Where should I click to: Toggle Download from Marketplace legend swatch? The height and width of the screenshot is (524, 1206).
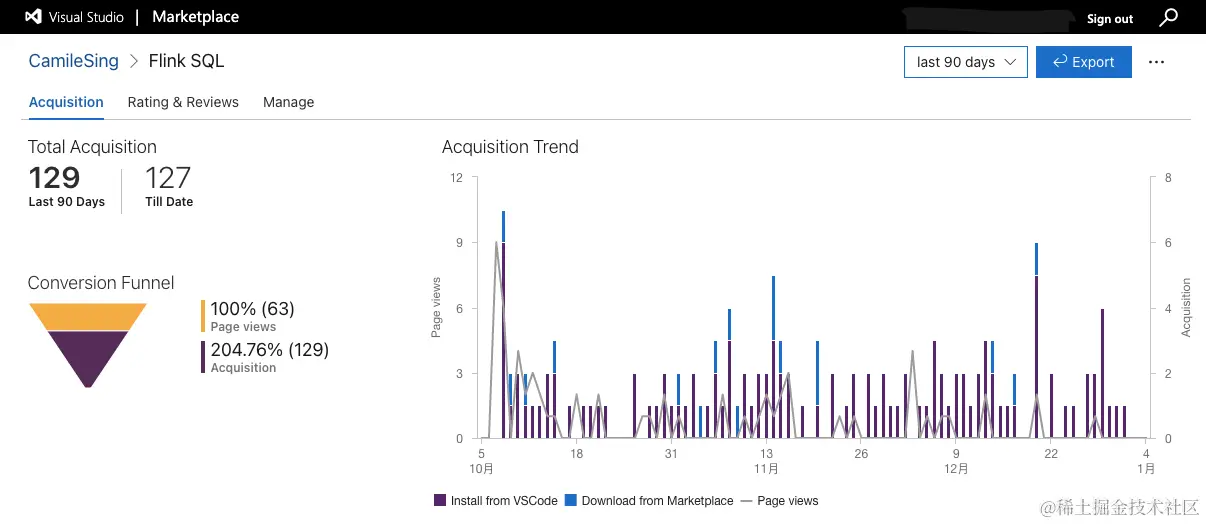(571, 500)
